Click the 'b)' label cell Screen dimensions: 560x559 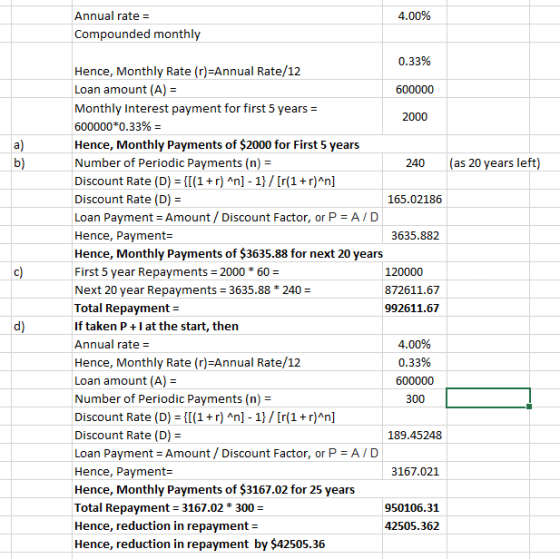click(42, 163)
